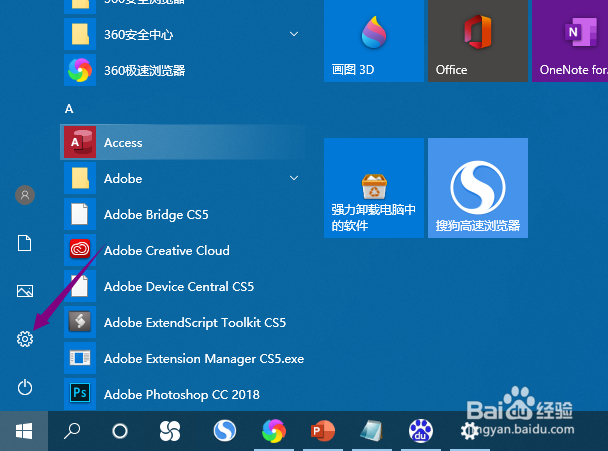Open the 画图 3D tile
608x451 pixels.
(x=374, y=40)
